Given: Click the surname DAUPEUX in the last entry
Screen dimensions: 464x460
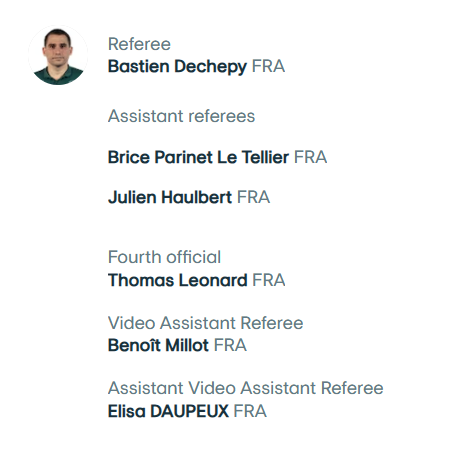Looking at the screenshot, I should pyautogui.click(x=190, y=411).
